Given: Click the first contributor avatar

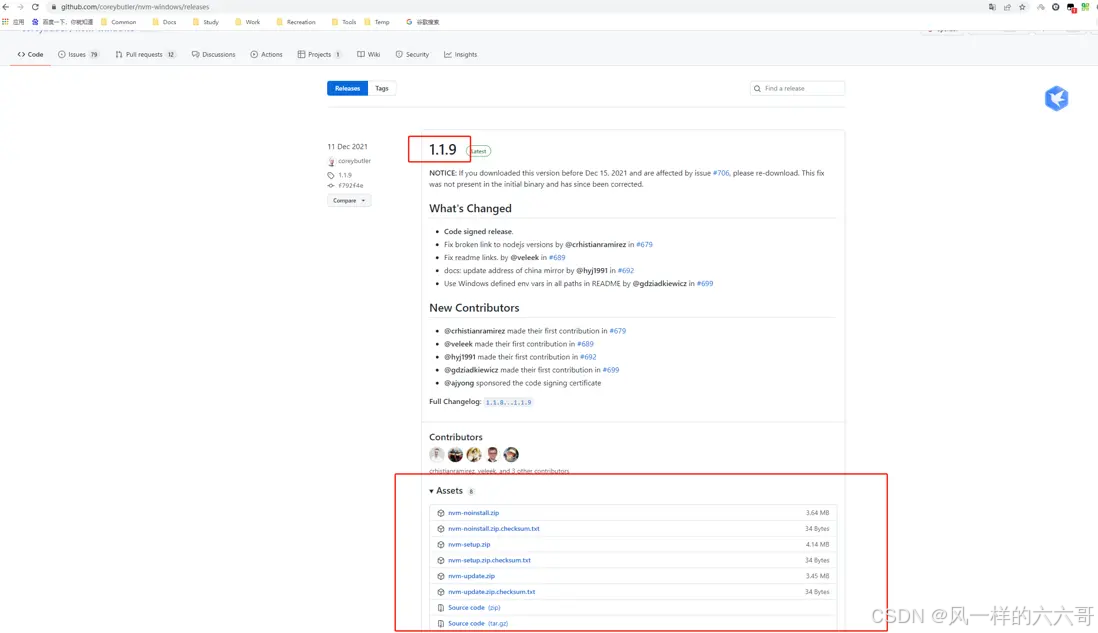Looking at the screenshot, I should [436, 454].
